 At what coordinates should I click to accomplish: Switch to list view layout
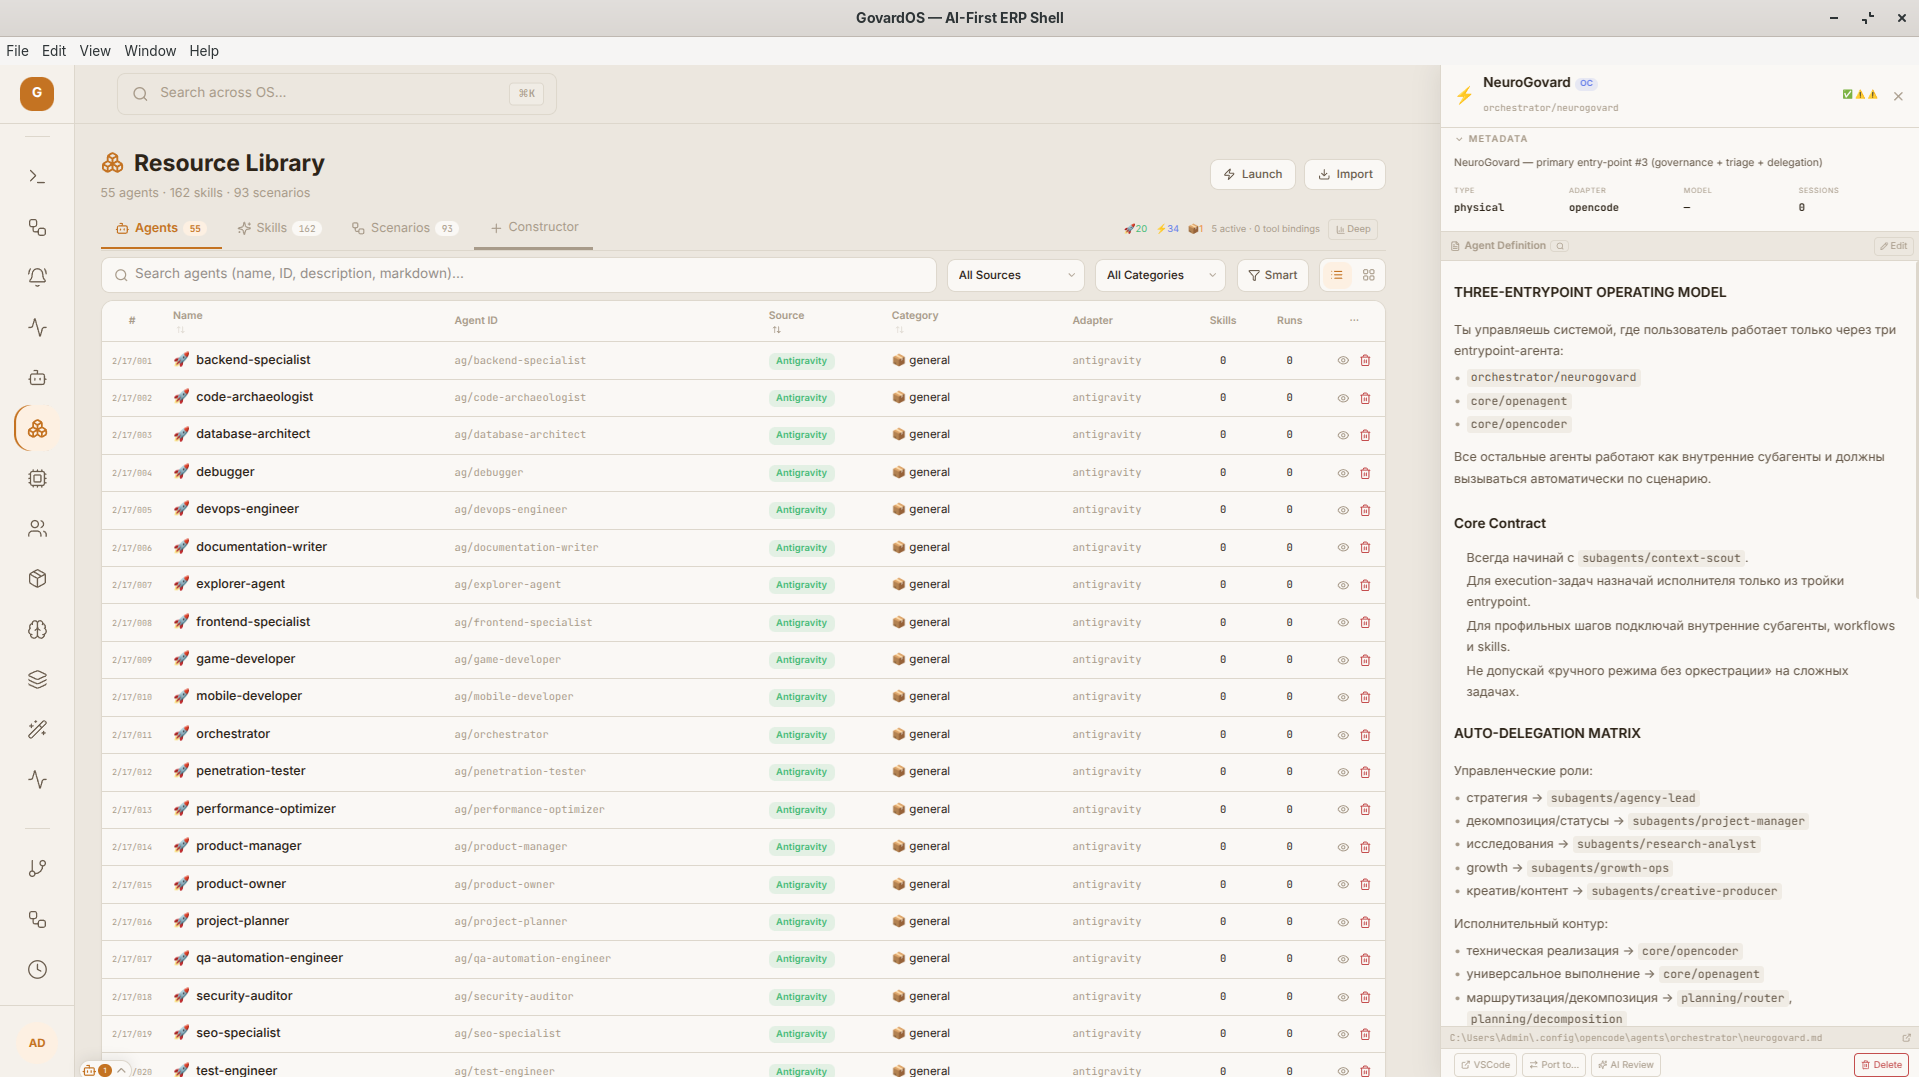coord(1337,275)
